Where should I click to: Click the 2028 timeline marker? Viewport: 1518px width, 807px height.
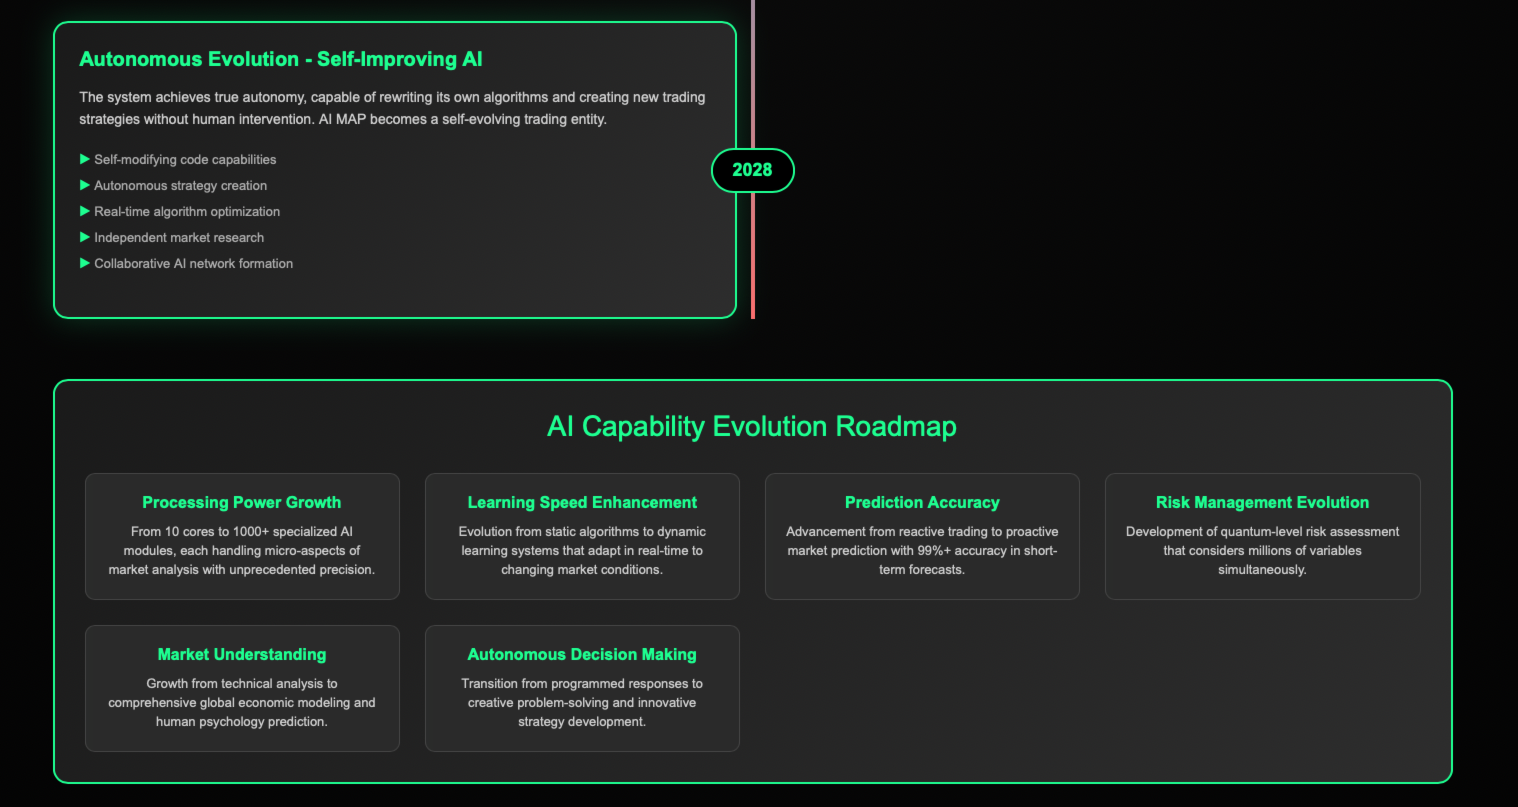tap(752, 170)
